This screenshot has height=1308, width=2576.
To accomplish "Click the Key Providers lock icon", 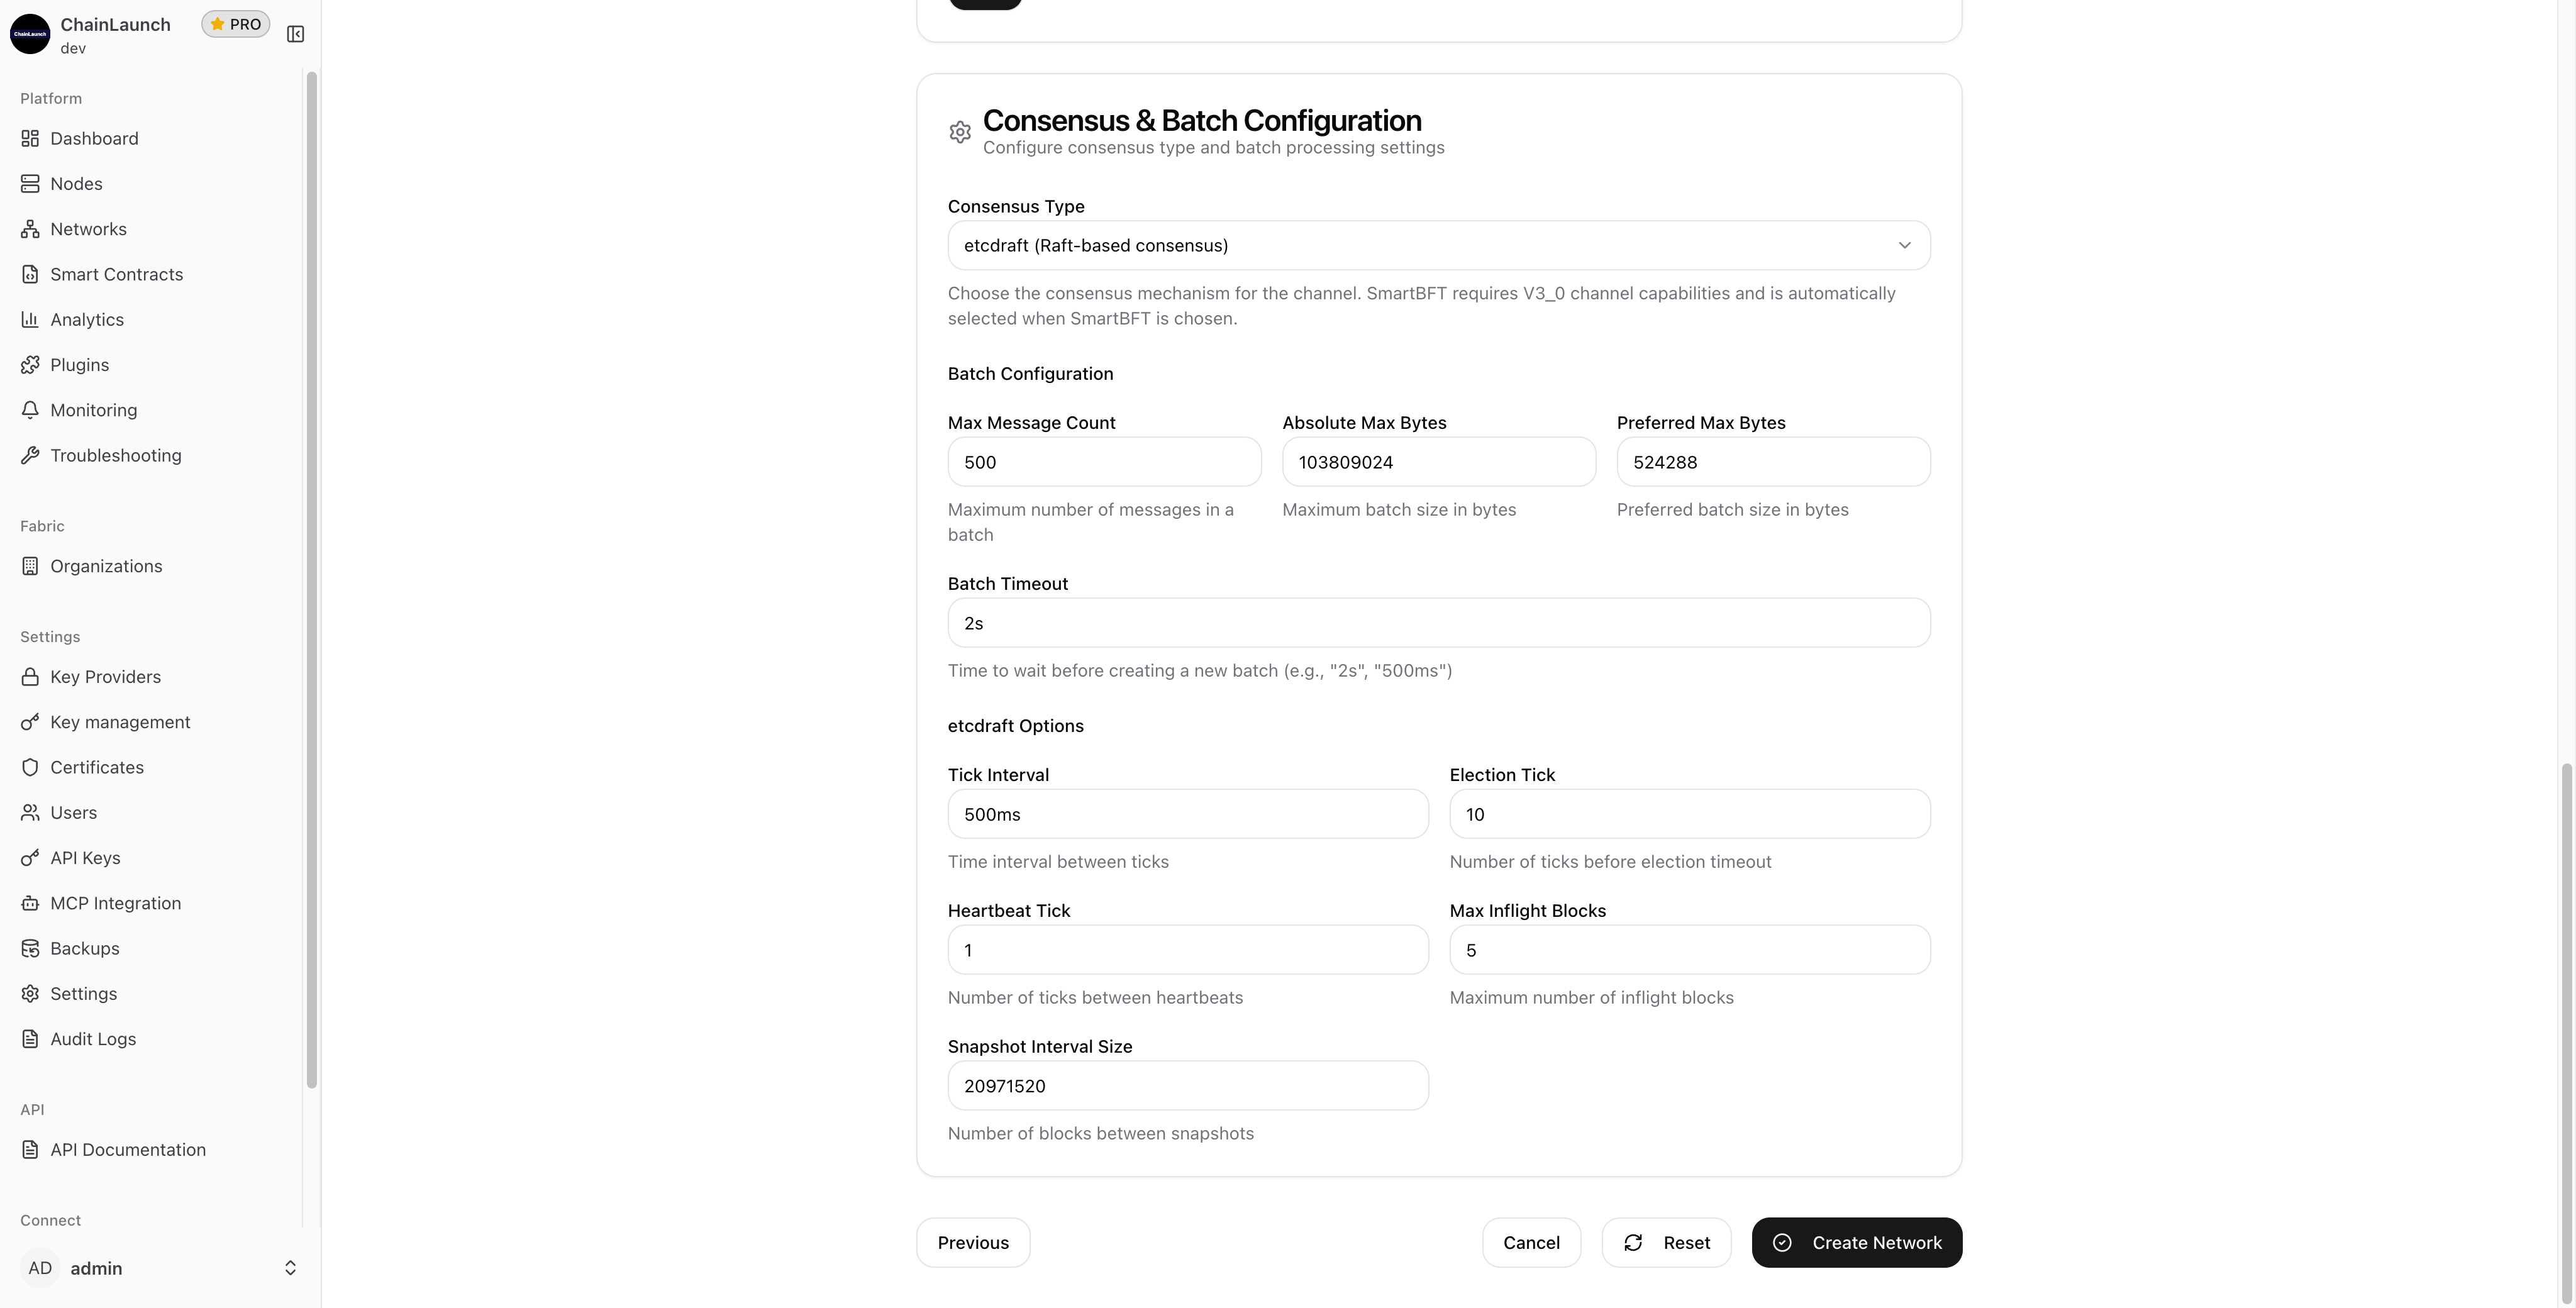I will pos(30,677).
